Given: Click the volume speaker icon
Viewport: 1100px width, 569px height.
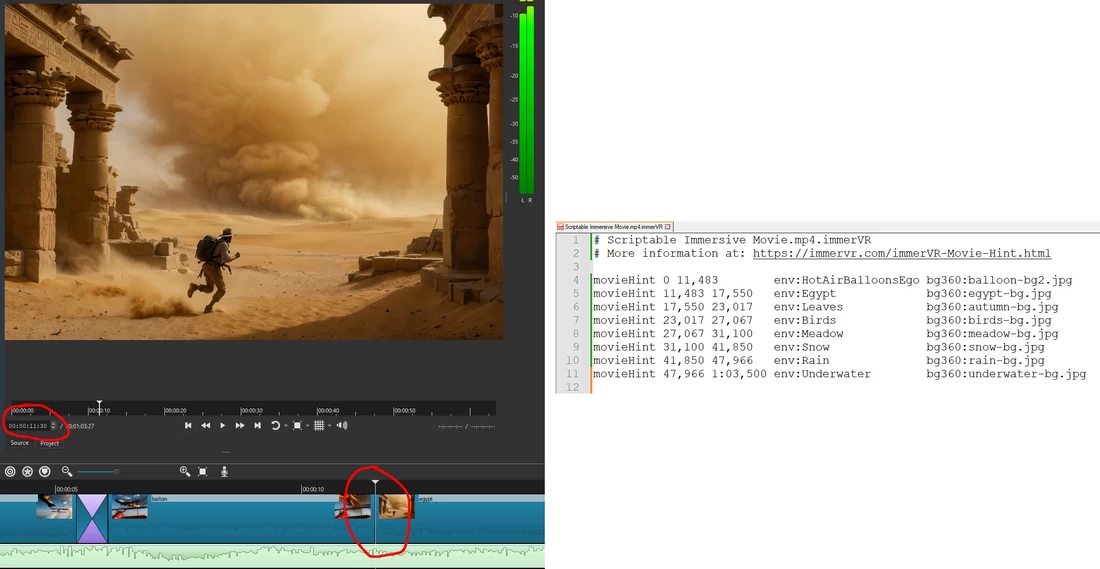Looking at the screenshot, I should pyautogui.click(x=342, y=426).
